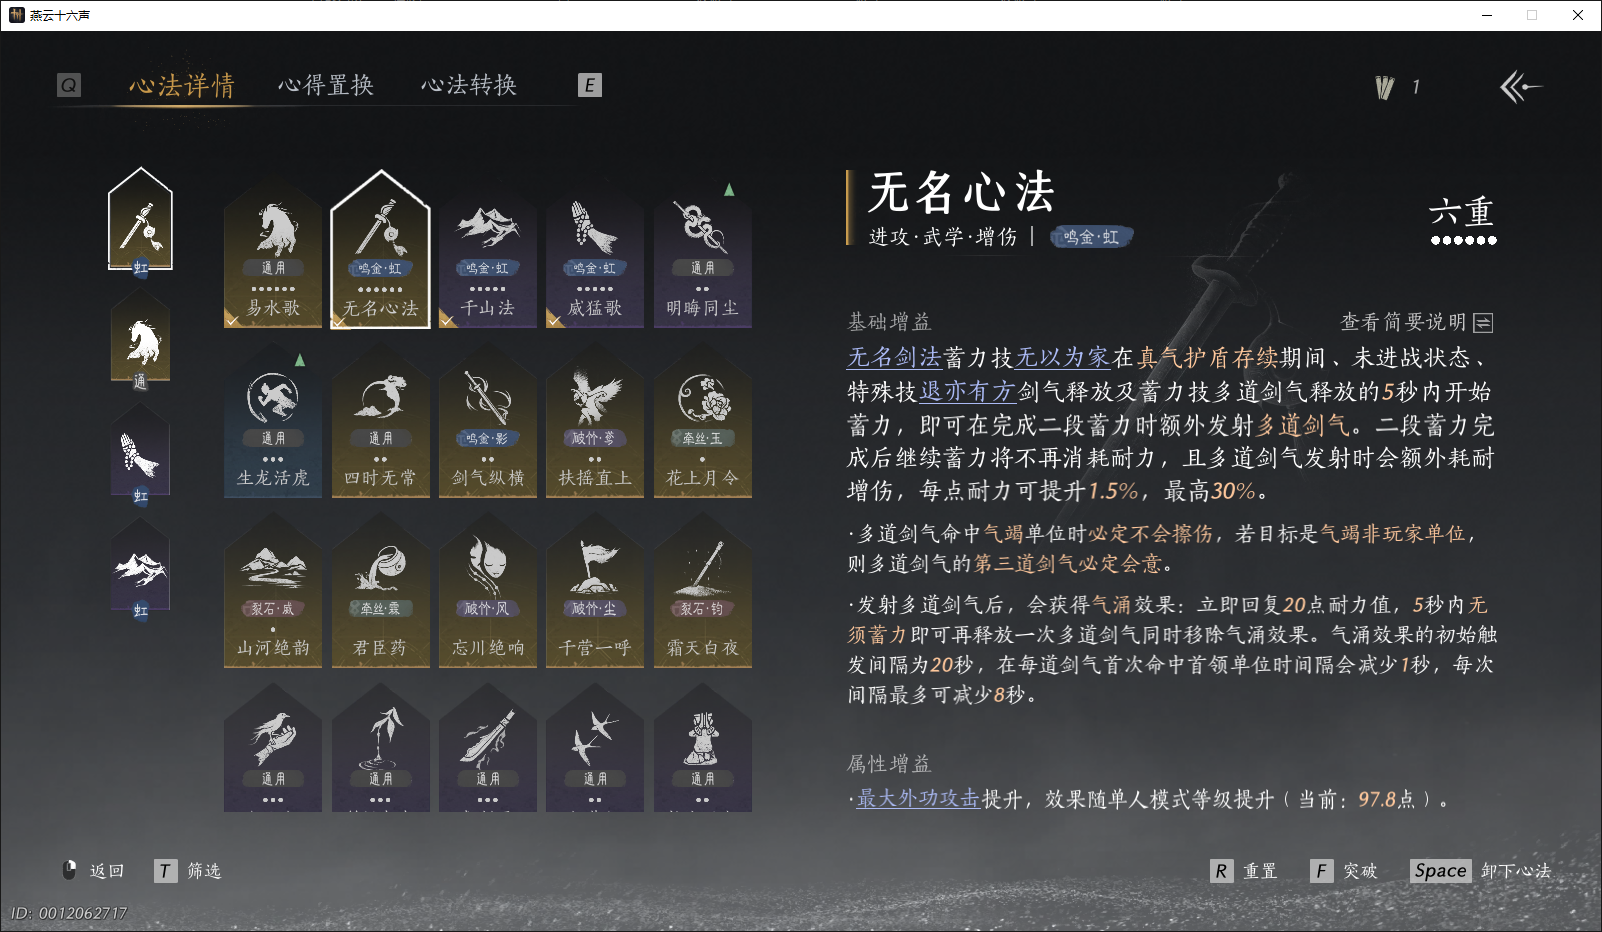The width and height of the screenshot is (1602, 932).
Task: Choose the 君臣药 card
Action: 381,590
